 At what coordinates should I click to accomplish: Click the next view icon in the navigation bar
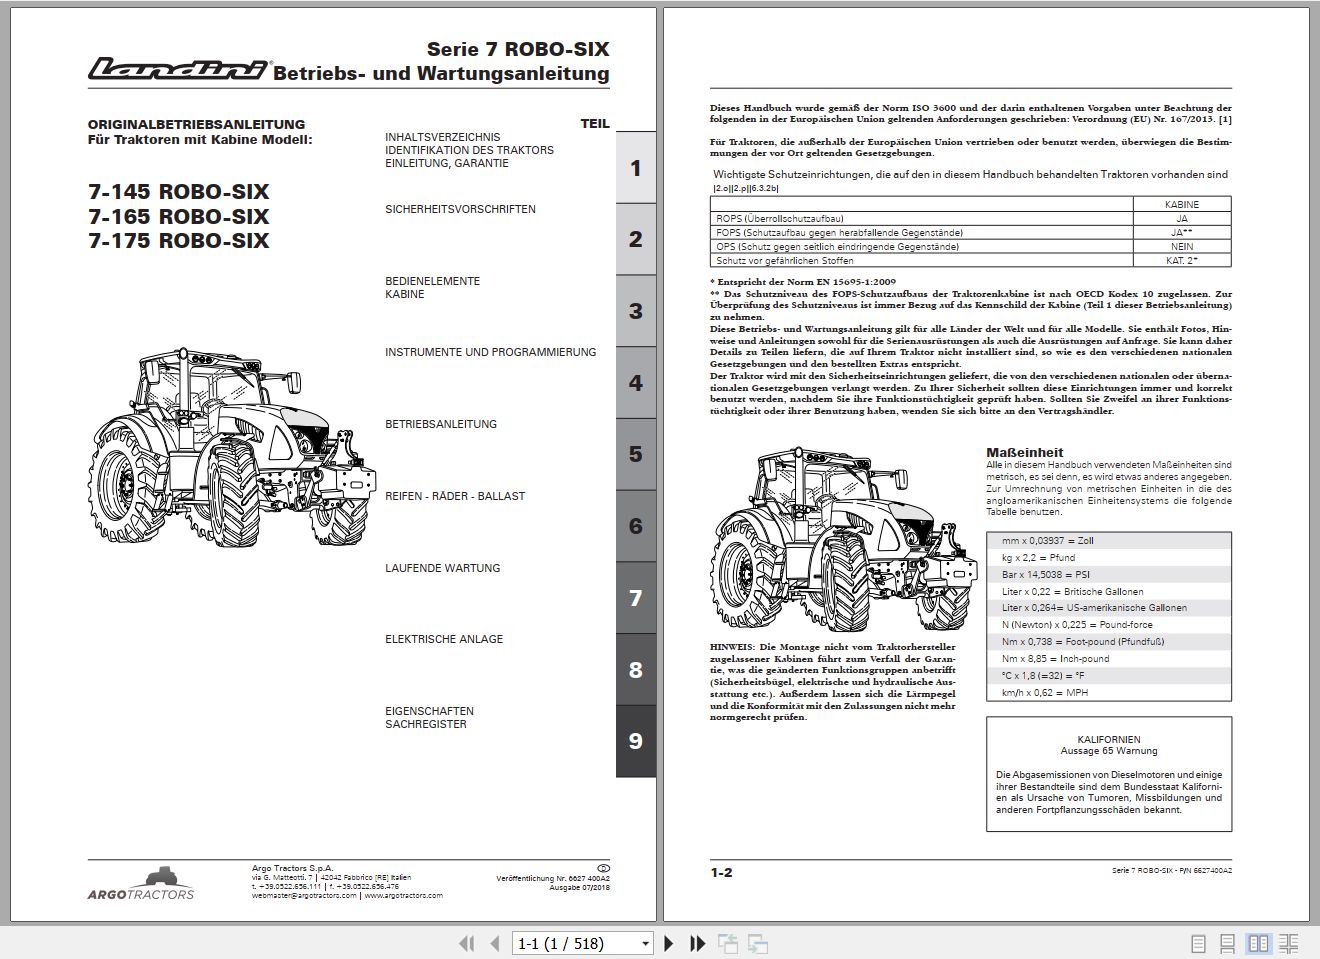(x=757, y=943)
